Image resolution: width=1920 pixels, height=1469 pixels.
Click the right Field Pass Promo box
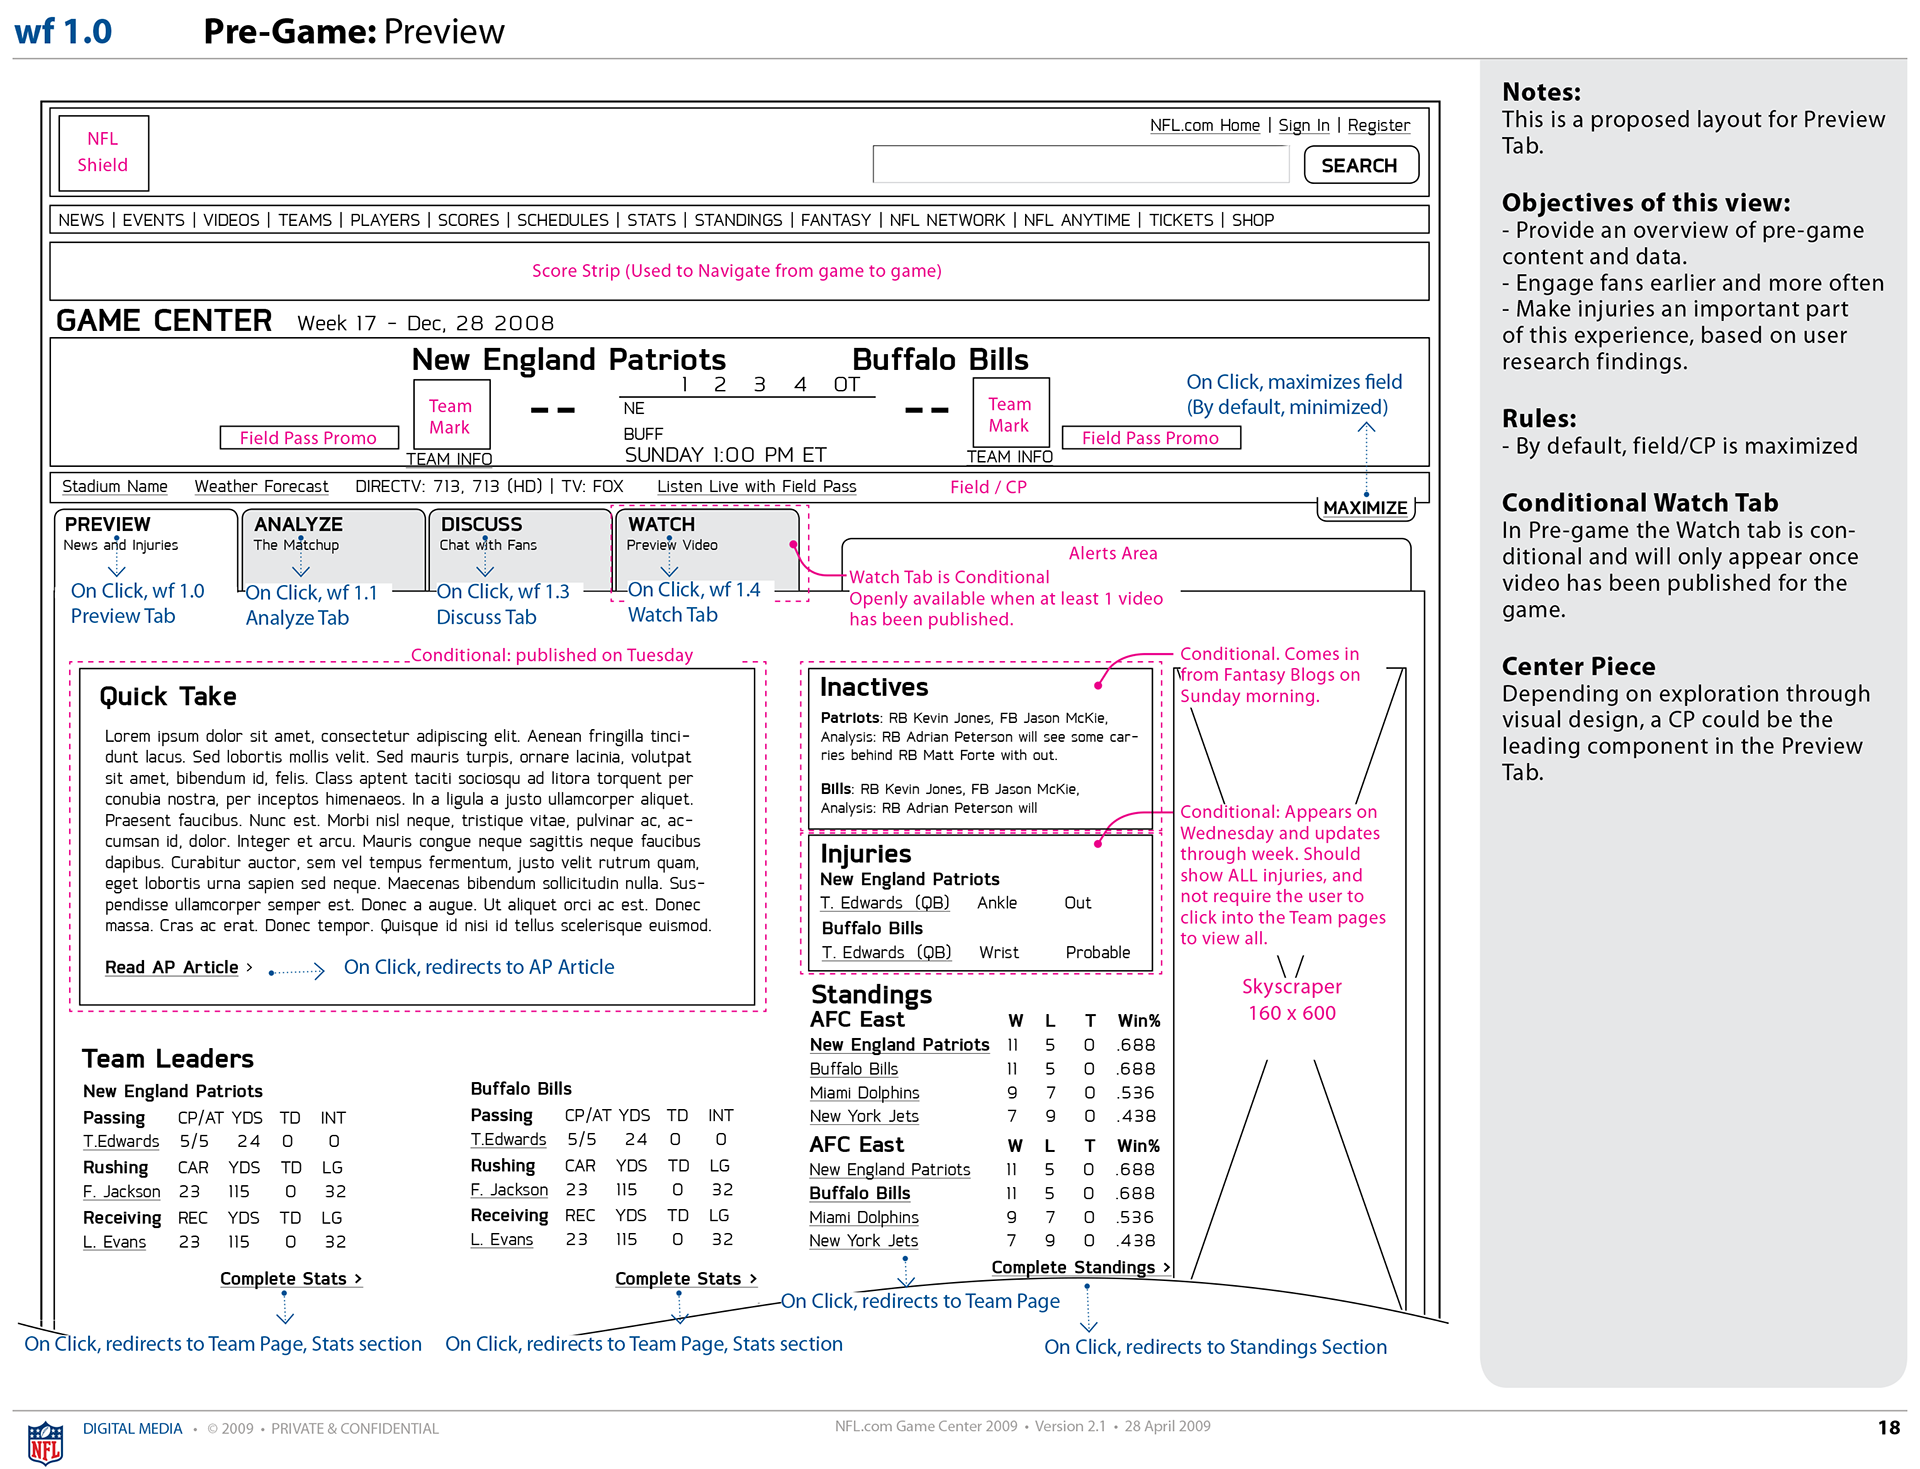[x=1151, y=438]
